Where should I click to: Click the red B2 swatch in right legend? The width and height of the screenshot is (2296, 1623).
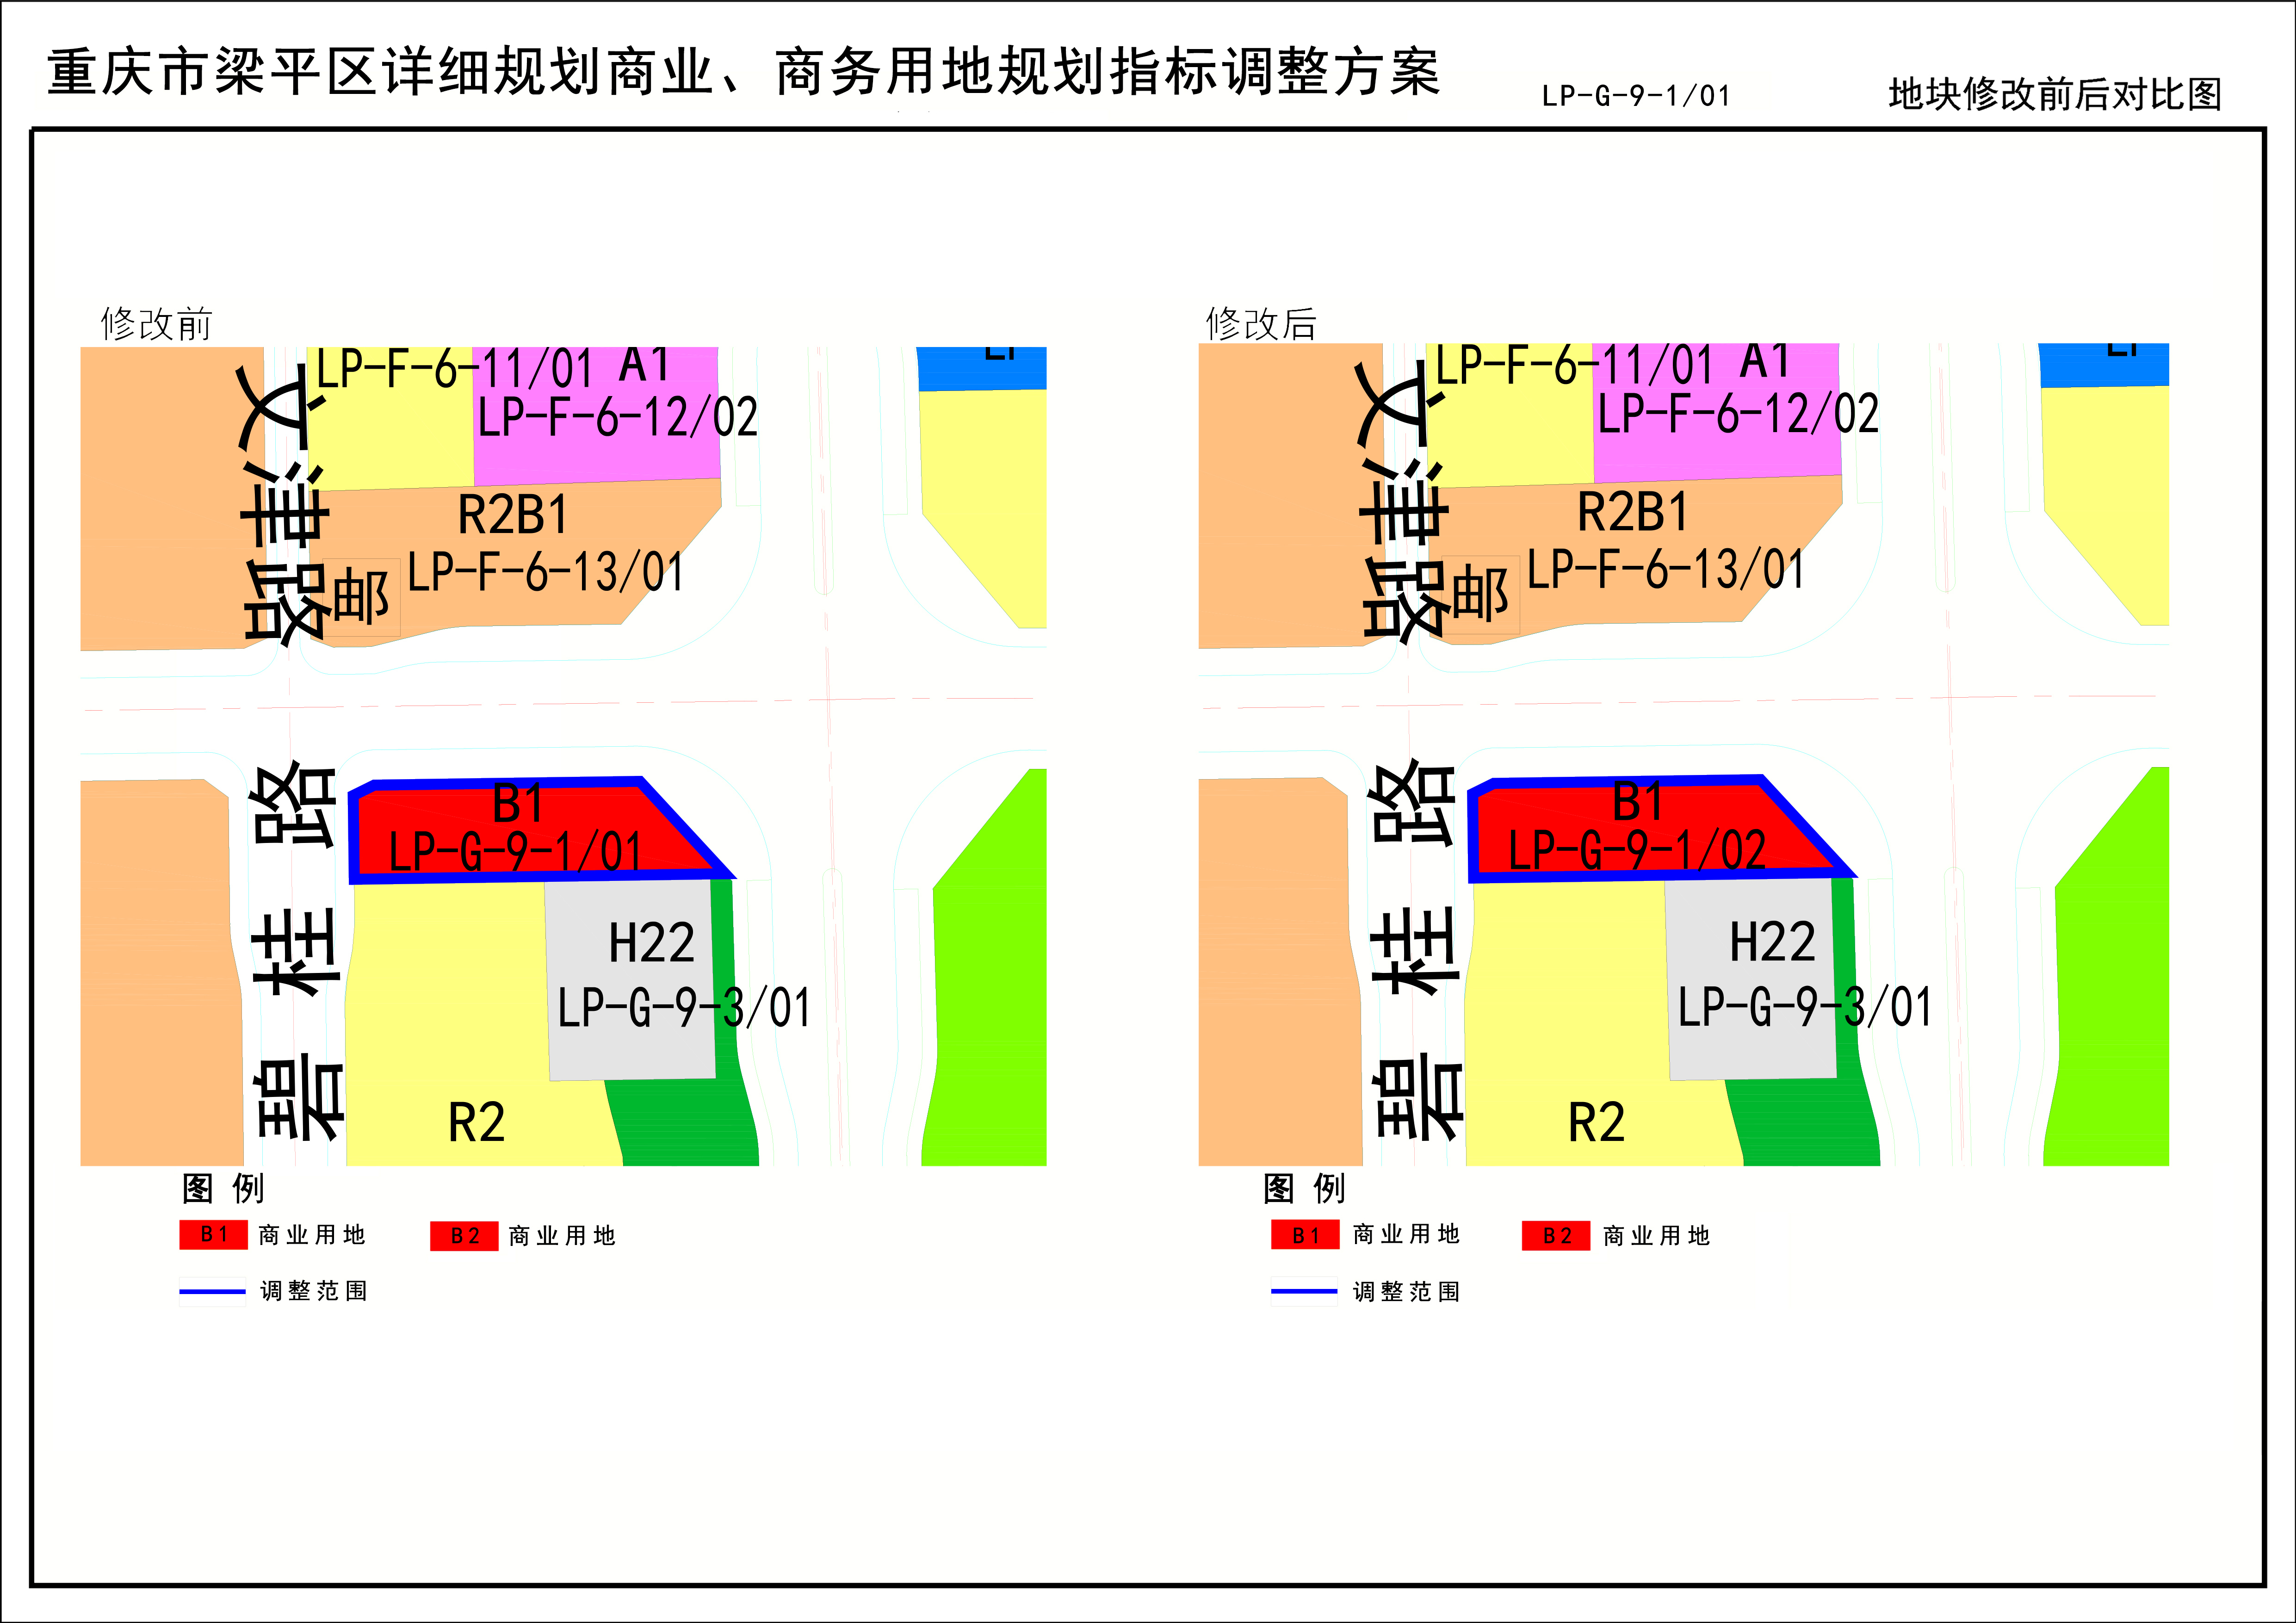coord(1555,1236)
